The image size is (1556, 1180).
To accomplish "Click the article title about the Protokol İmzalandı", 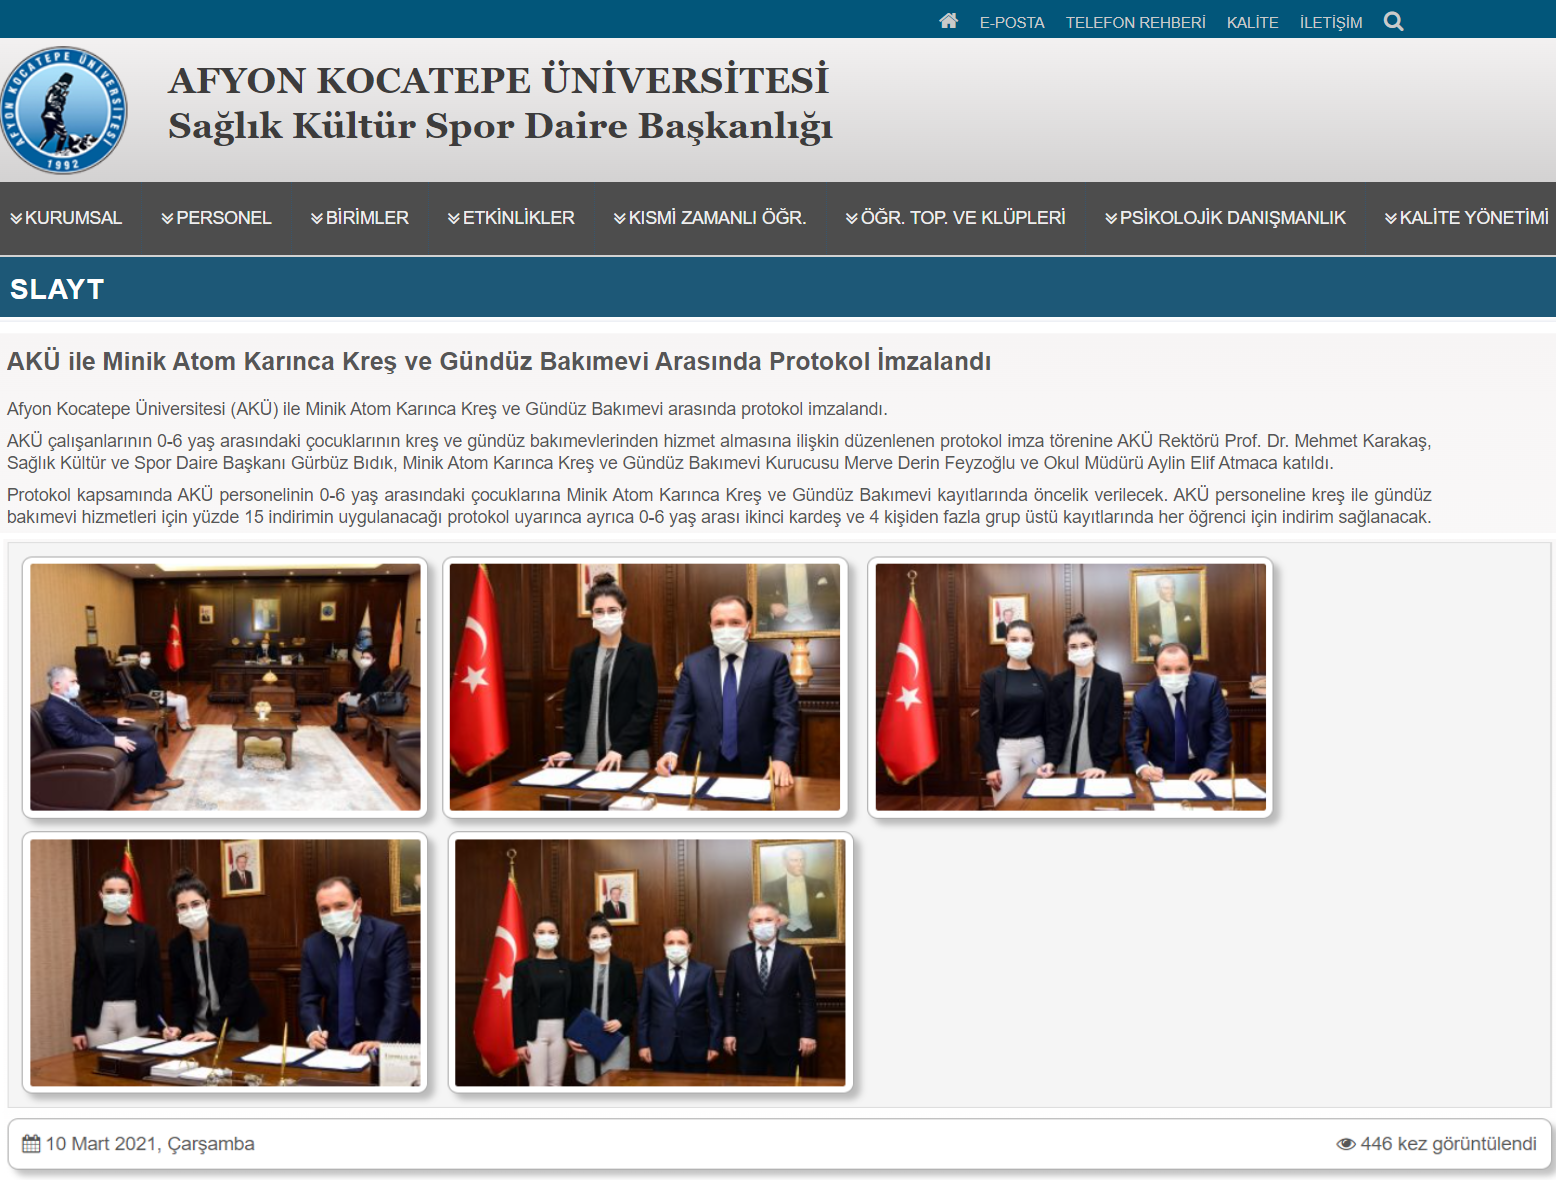I will click(499, 361).
